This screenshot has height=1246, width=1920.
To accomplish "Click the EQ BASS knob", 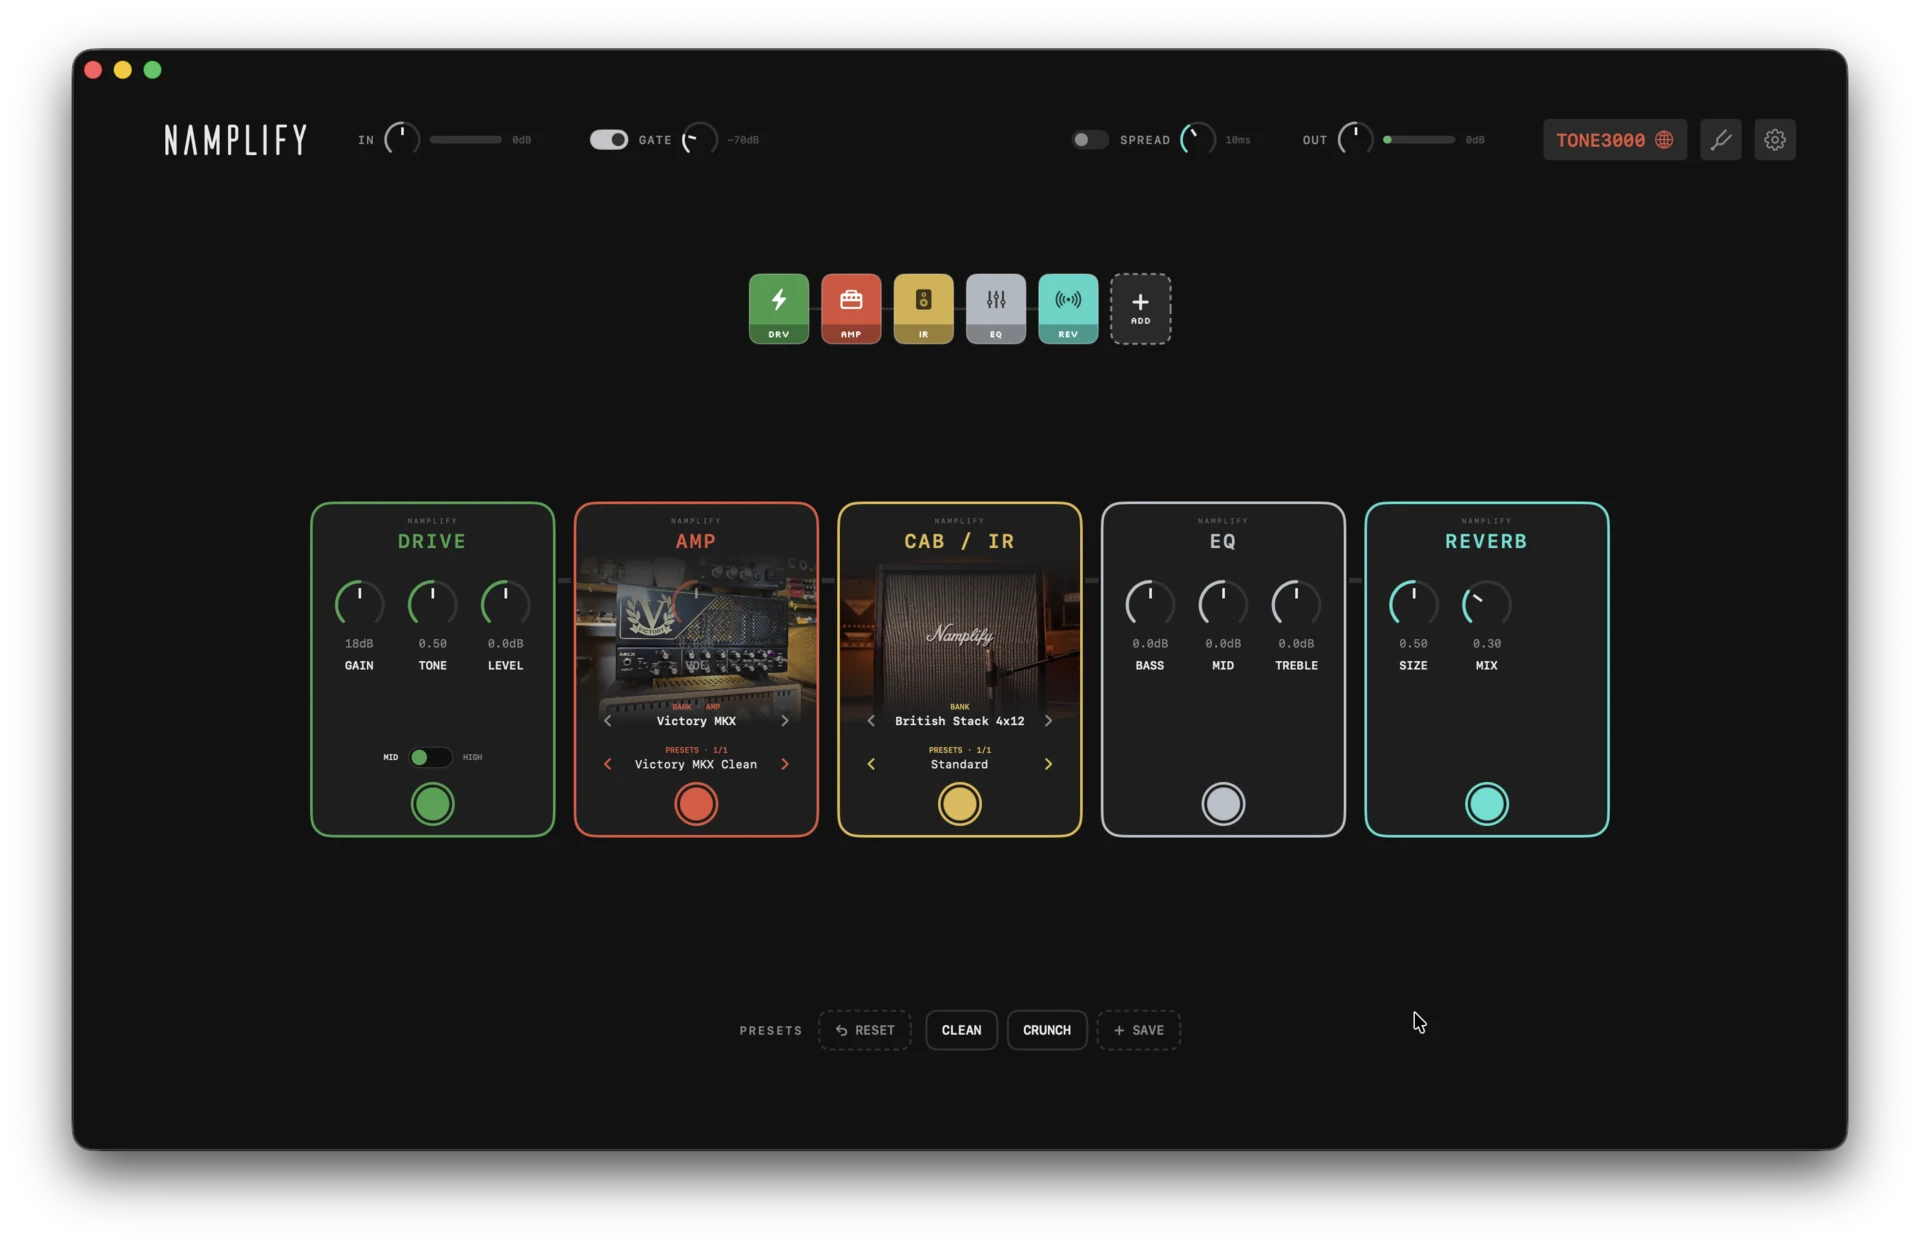I will [1150, 604].
